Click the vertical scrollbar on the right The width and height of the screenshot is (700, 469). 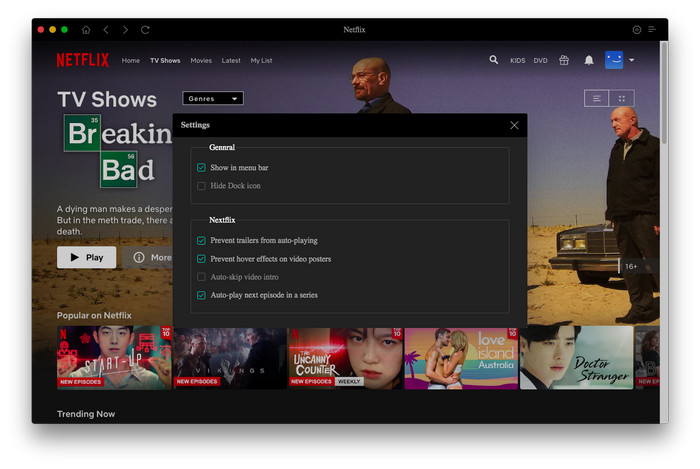tap(664, 94)
